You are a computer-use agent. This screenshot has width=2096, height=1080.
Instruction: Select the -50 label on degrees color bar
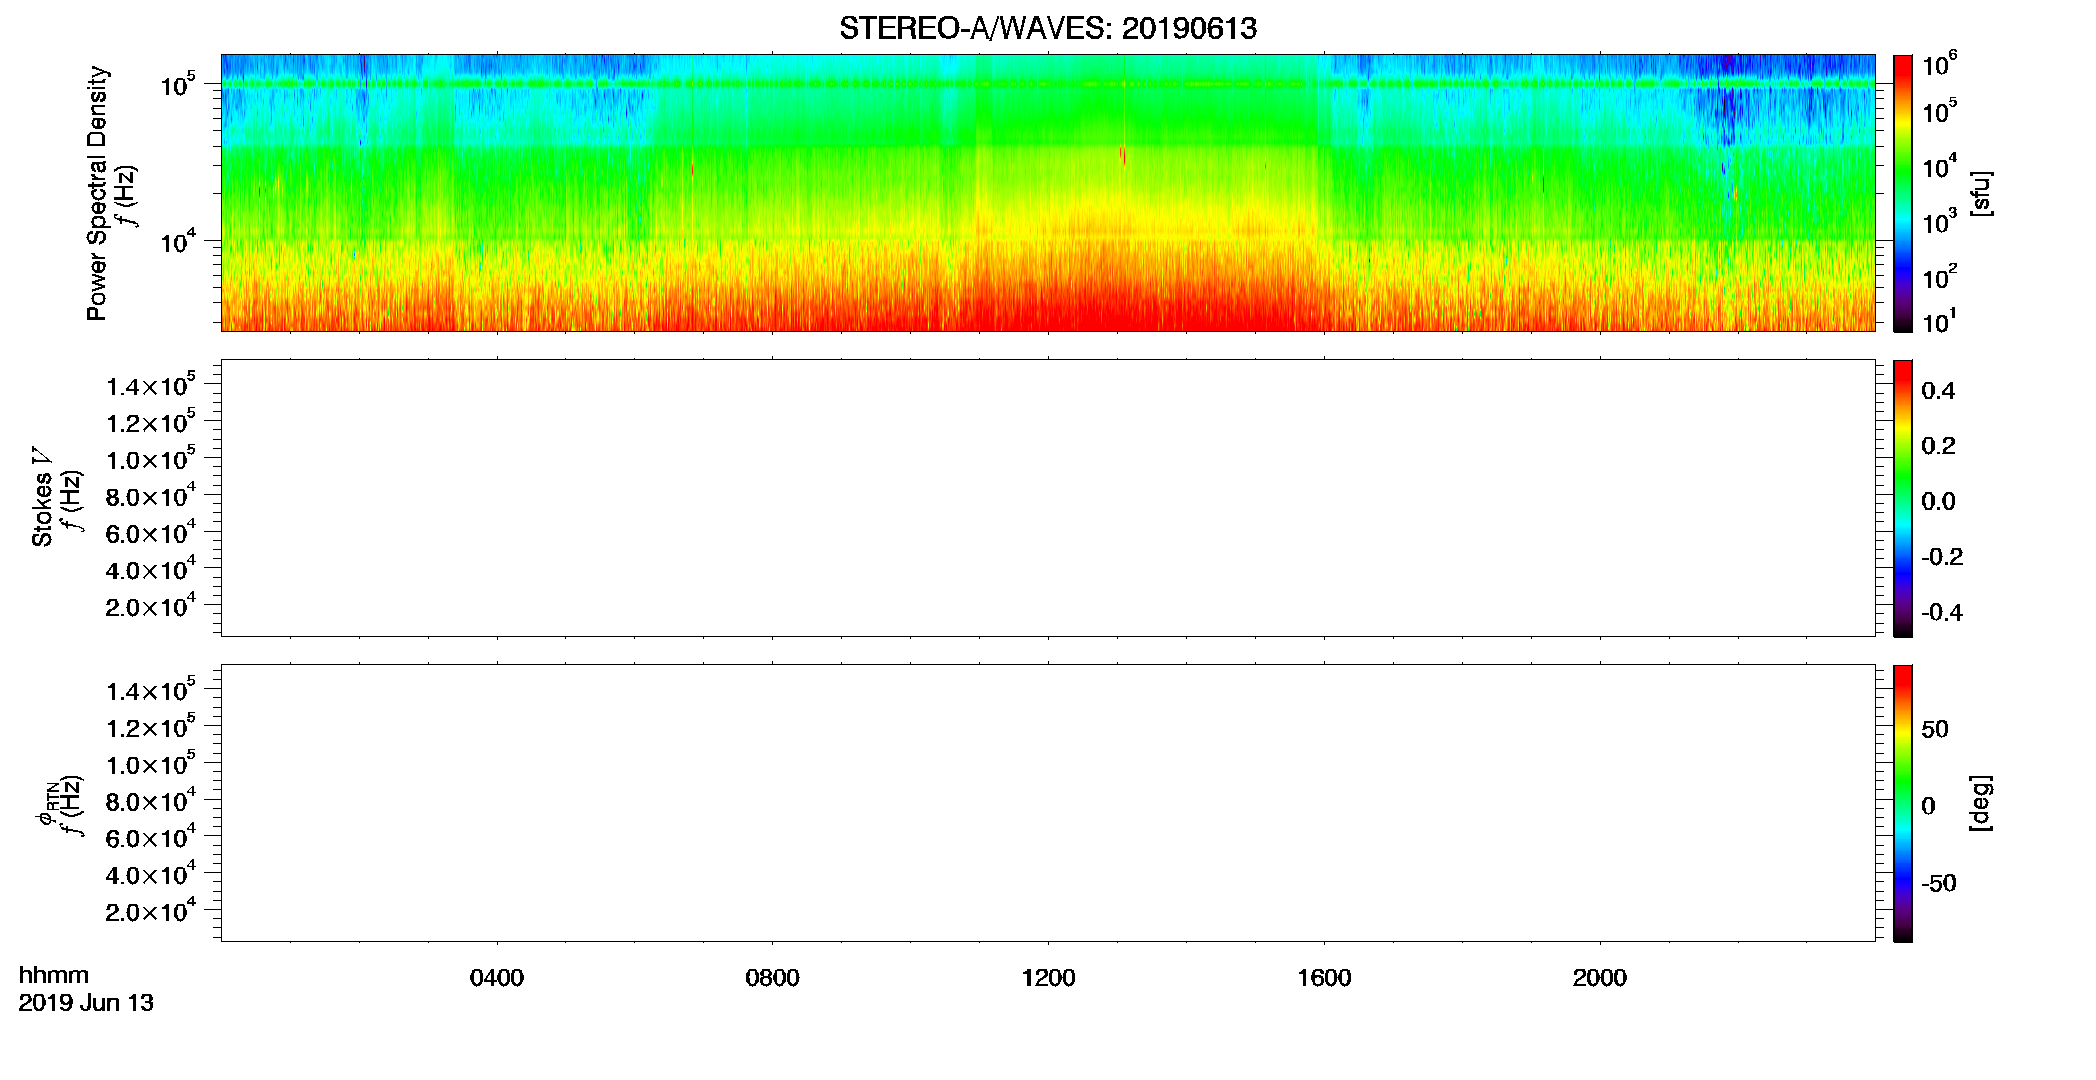pyautogui.click(x=1939, y=883)
